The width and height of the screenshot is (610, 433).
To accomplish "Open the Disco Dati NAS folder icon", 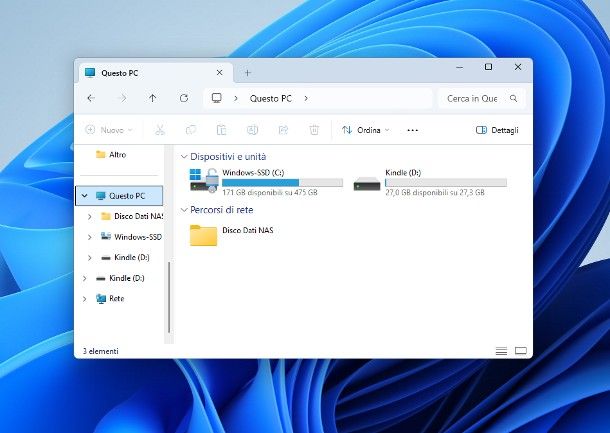I will 203,235.
